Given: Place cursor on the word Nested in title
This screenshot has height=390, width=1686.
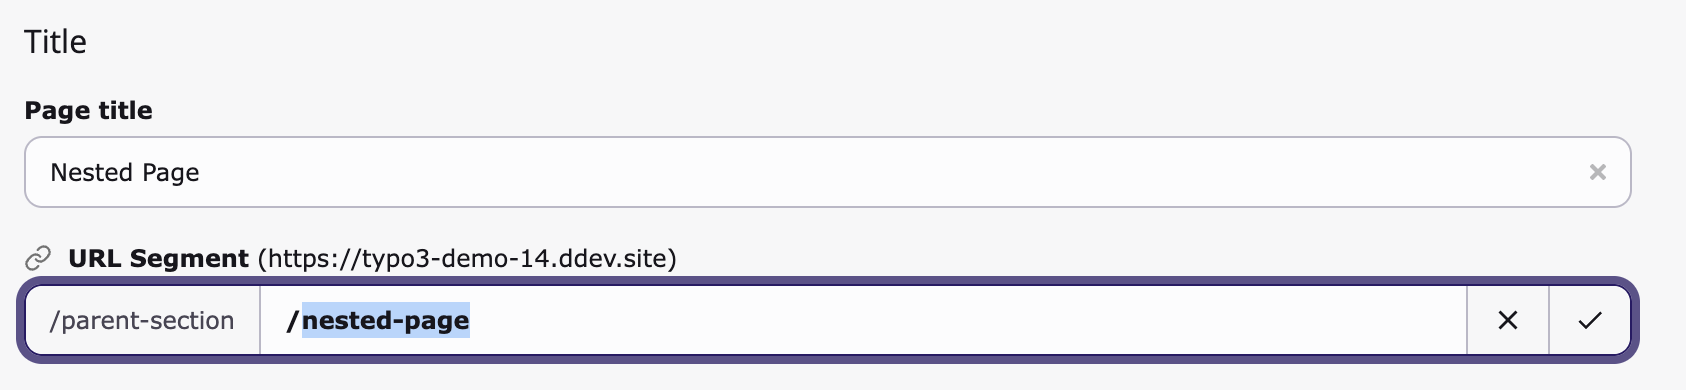Looking at the screenshot, I should click(x=92, y=172).
